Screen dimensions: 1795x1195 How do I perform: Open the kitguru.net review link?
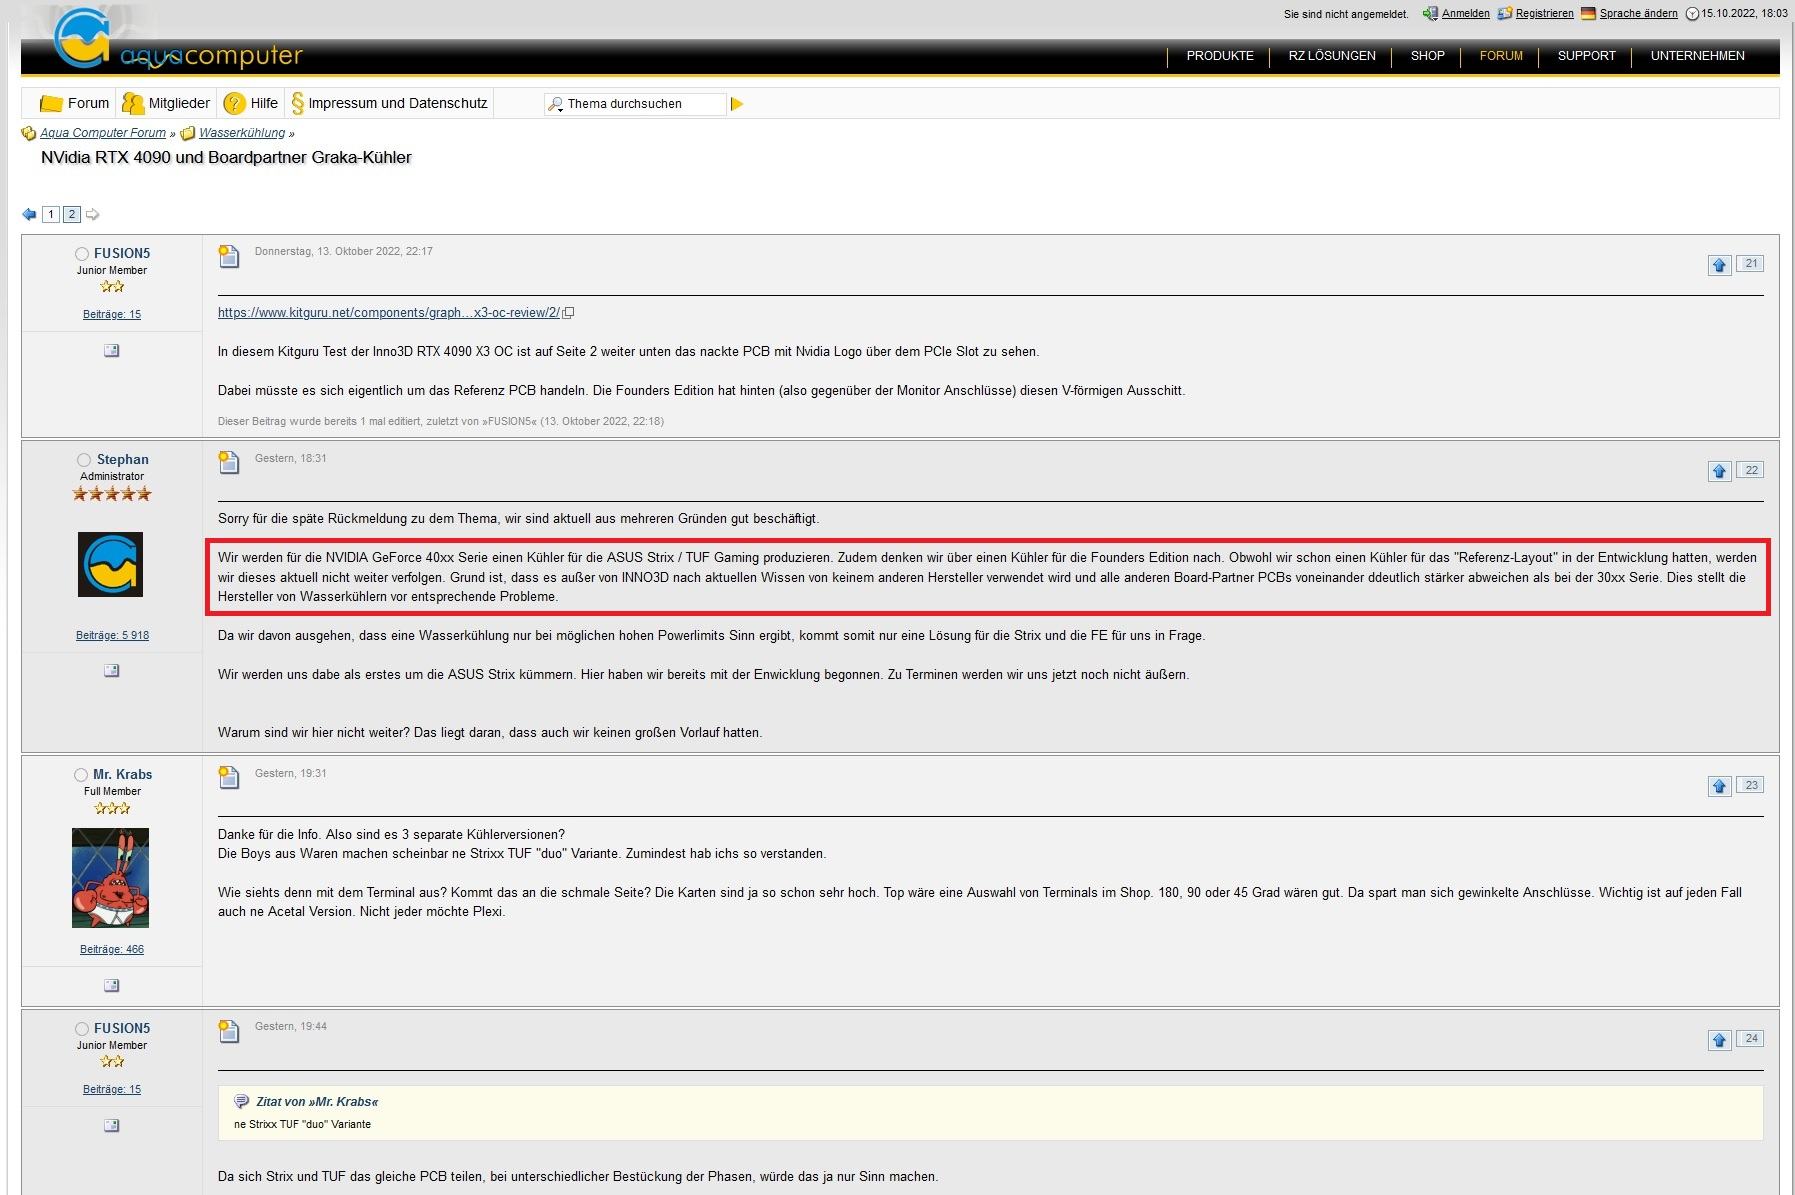389,313
